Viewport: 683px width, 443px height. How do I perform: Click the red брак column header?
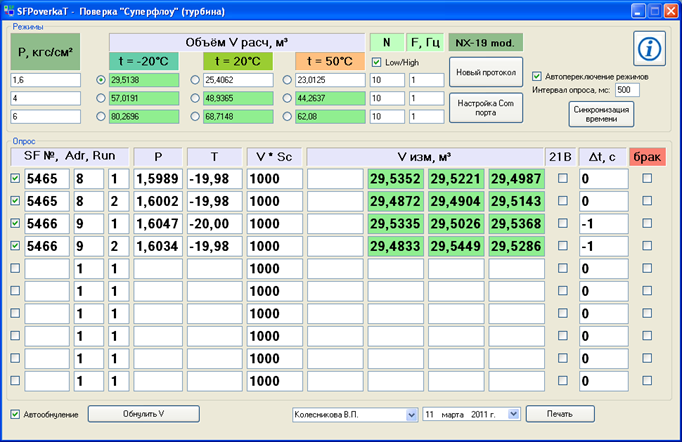[x=647, y=157]
